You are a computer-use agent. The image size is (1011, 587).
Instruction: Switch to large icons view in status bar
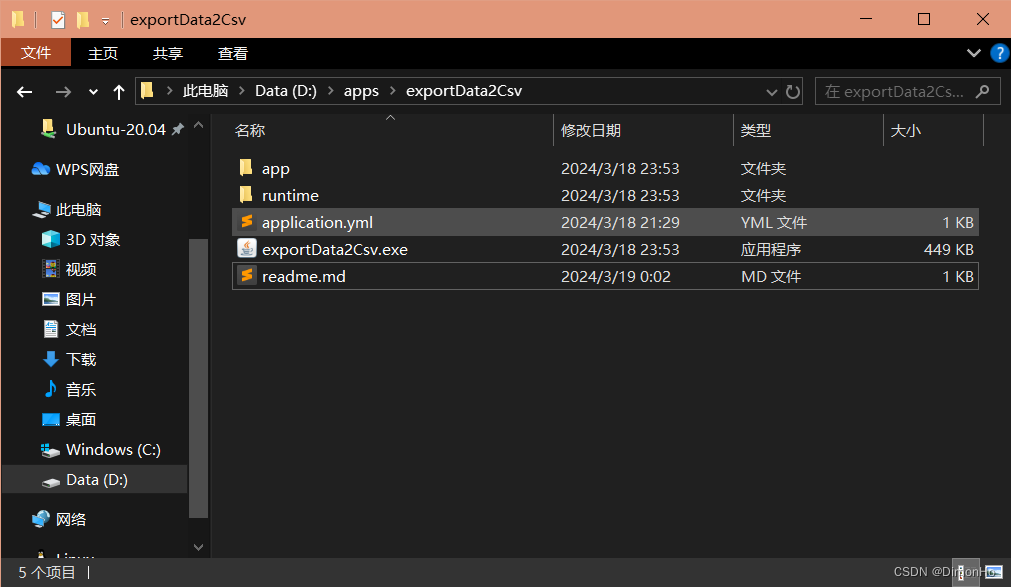pyautogui.click(x=994, y=572)
